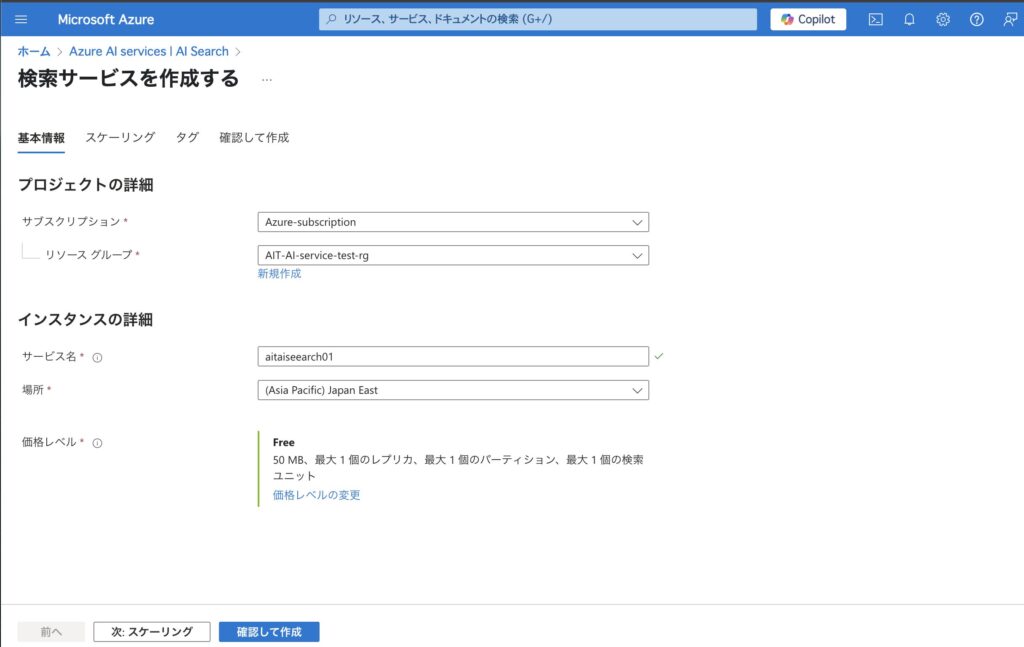Switch to the タグ tab
1024x647 pixels.
[187, 138]
